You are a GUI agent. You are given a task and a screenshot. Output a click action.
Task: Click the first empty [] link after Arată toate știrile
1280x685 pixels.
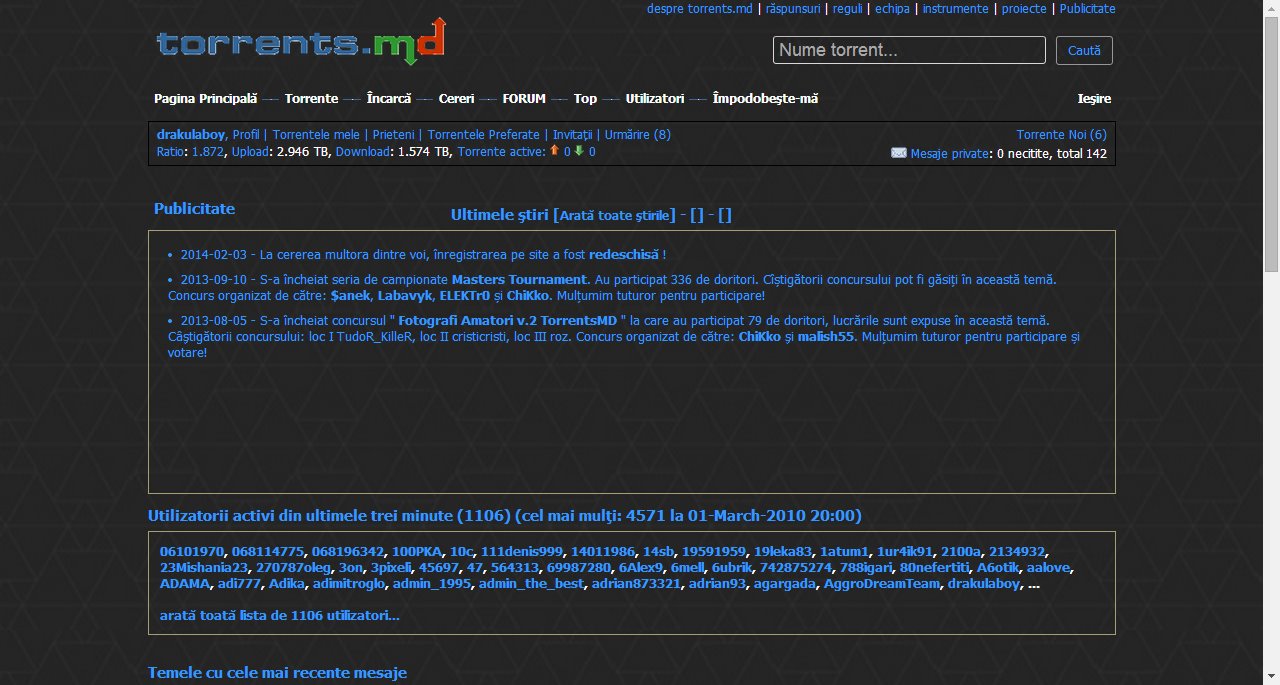tap(697, 215)
